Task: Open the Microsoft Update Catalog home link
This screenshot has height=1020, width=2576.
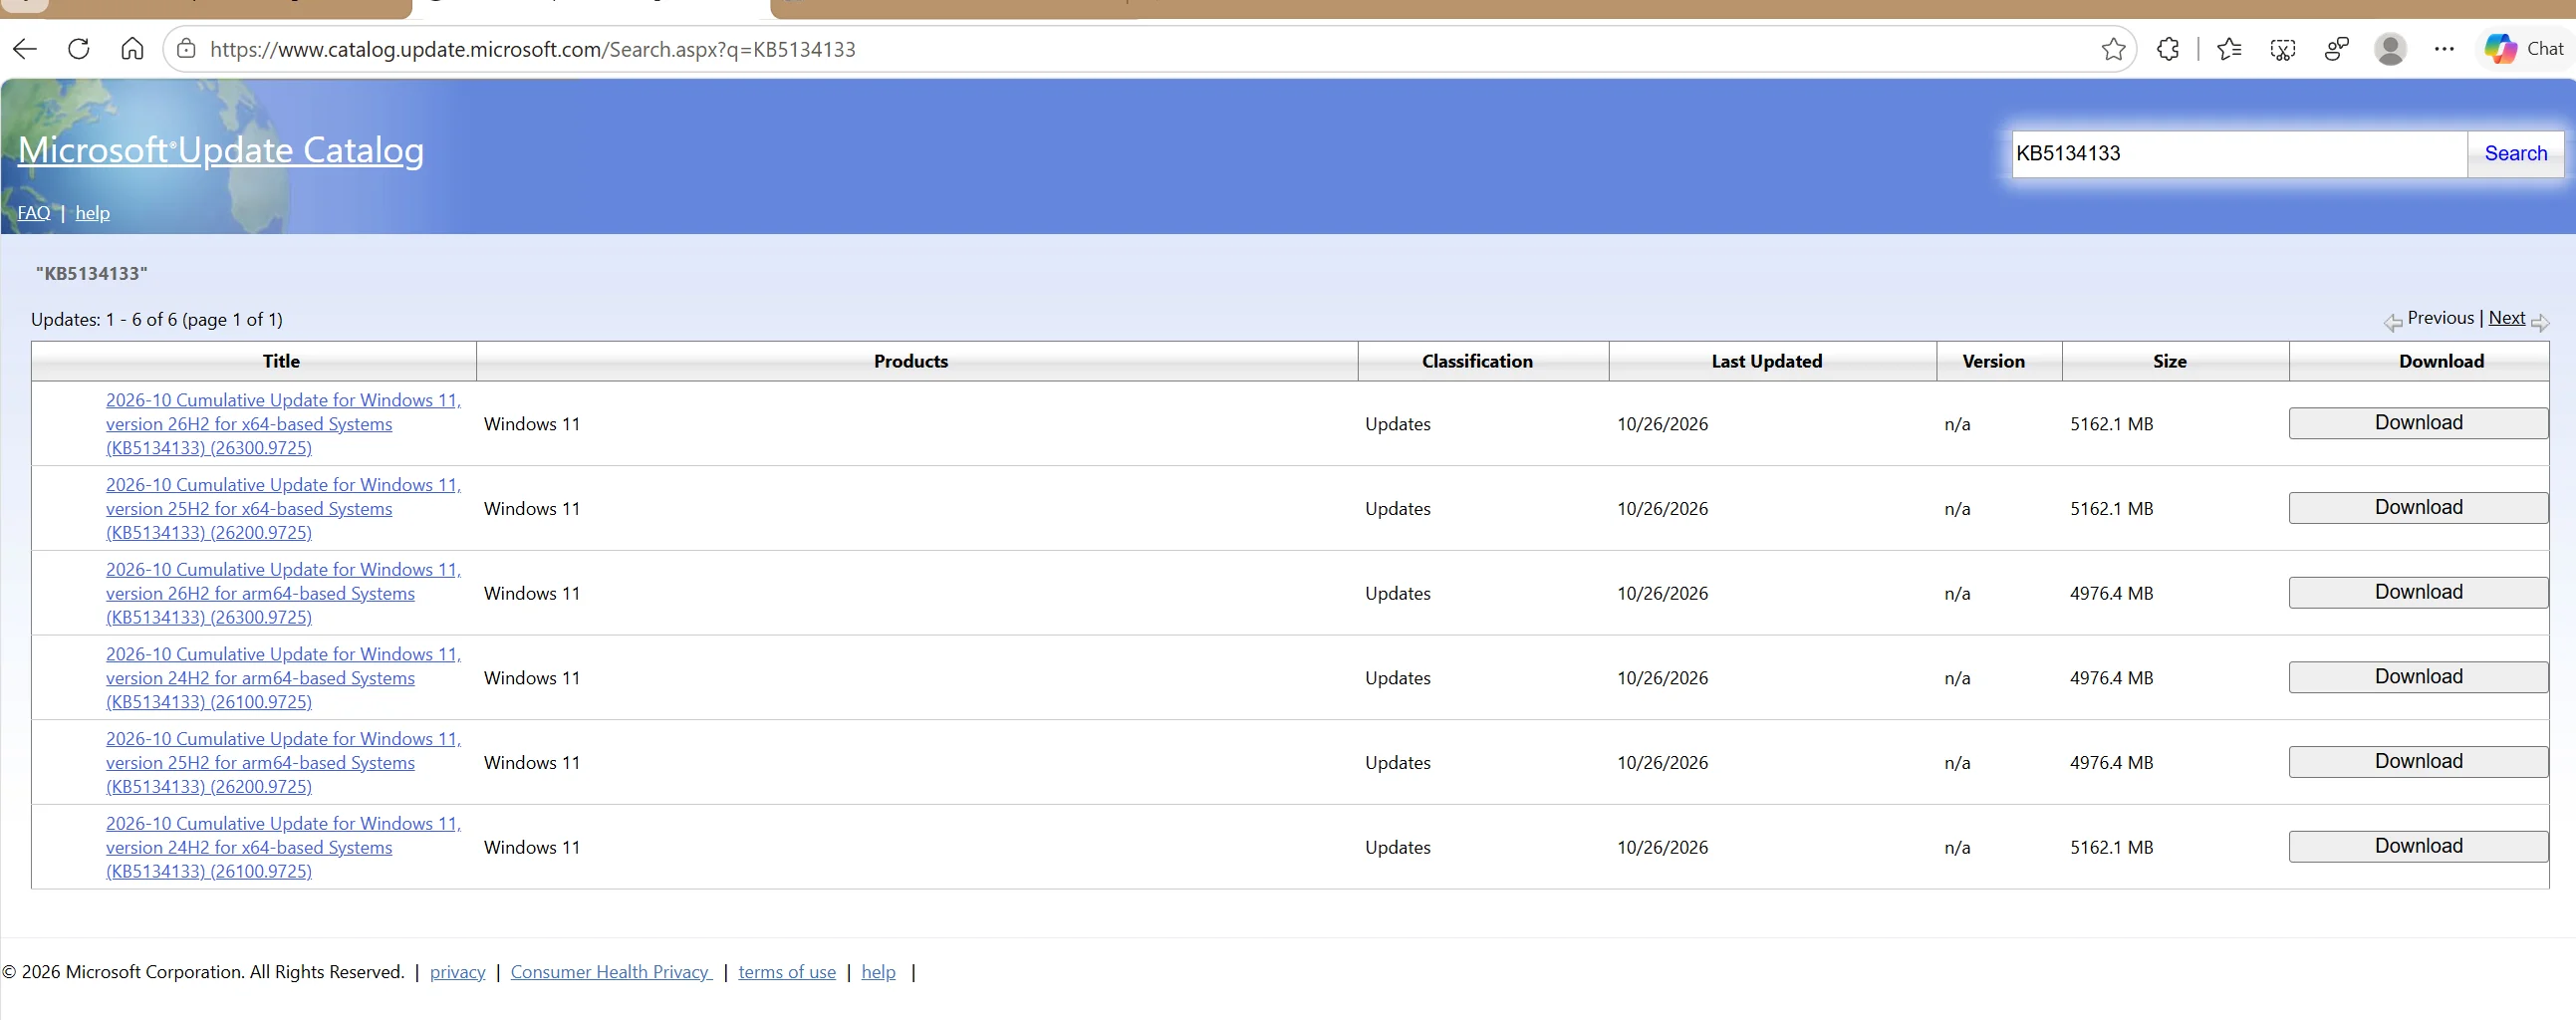Action: (221, 150)
